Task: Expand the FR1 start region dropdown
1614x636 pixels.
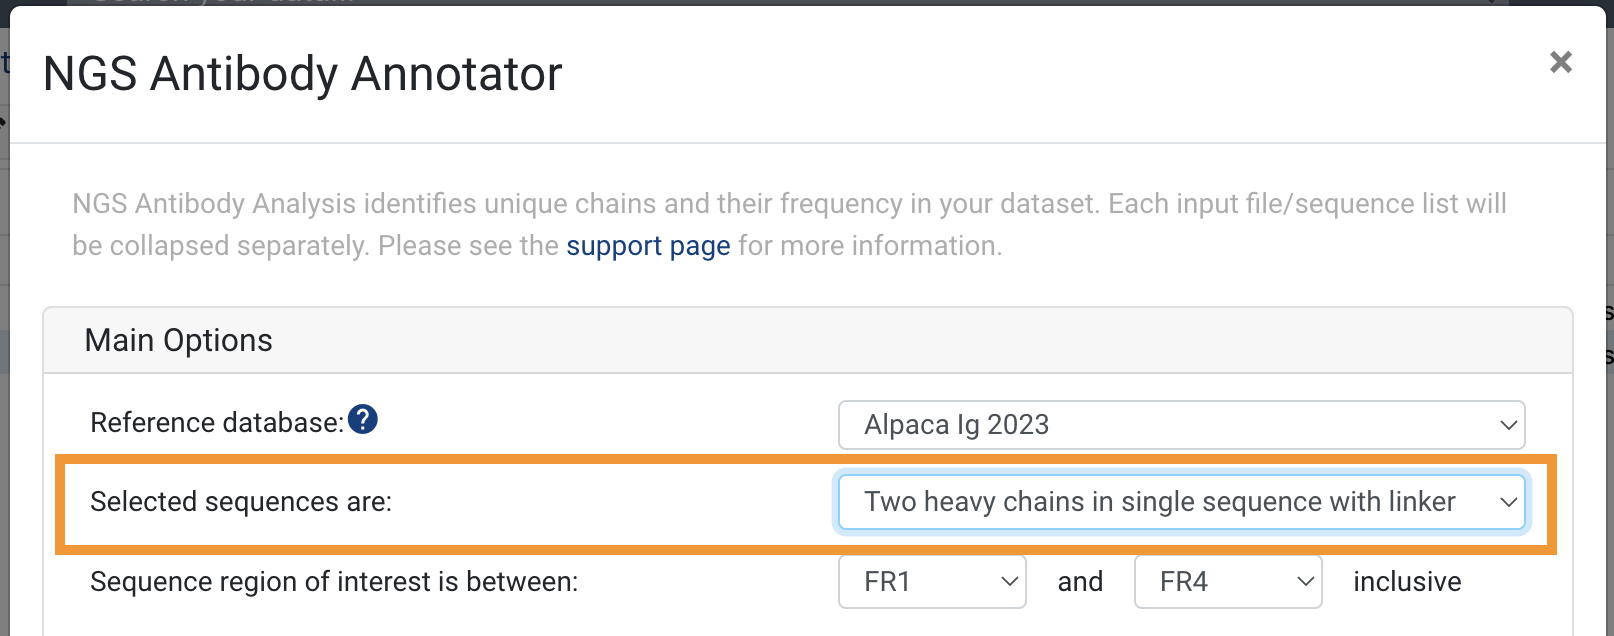Action: 932,582
